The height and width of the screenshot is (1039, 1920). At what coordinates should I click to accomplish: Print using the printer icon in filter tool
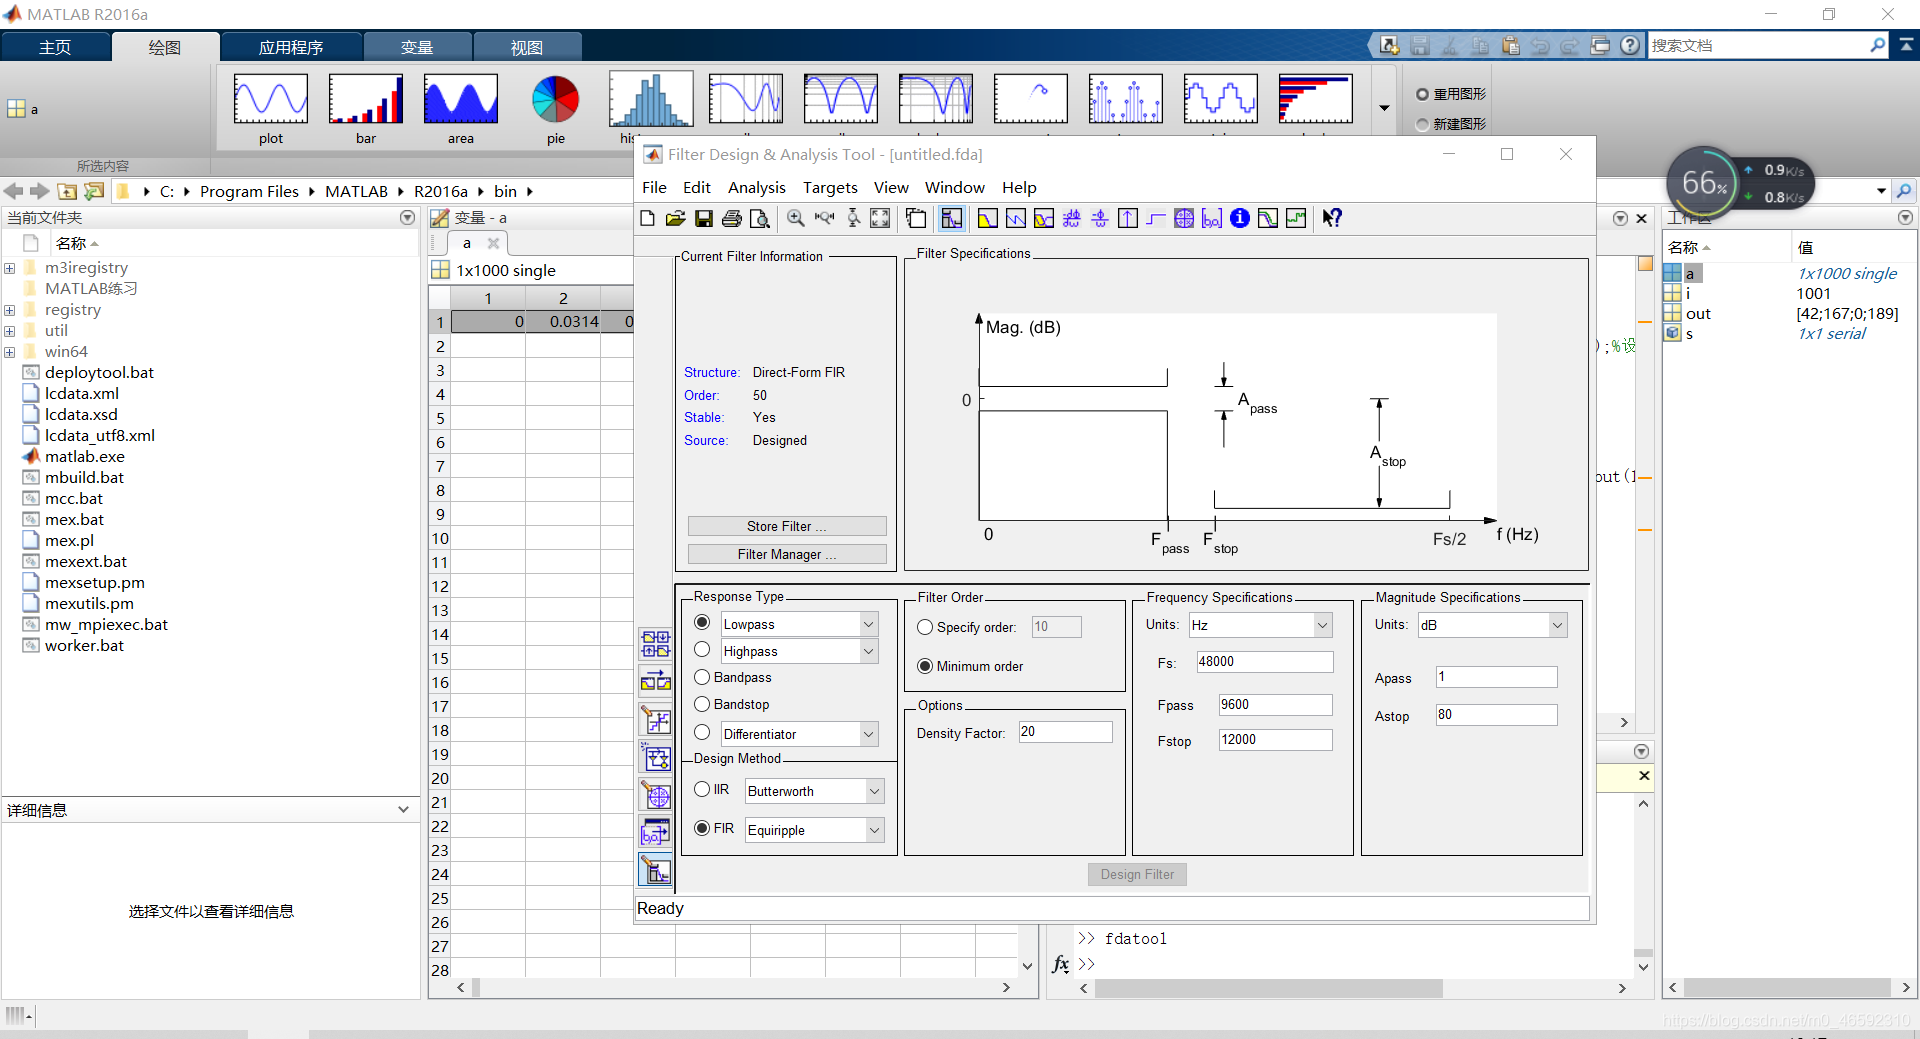point(732,218)
